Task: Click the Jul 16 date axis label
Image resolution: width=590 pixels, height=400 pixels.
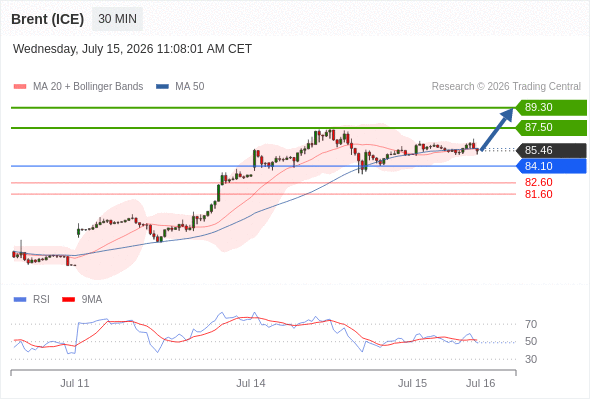Action: click(481, 383)
